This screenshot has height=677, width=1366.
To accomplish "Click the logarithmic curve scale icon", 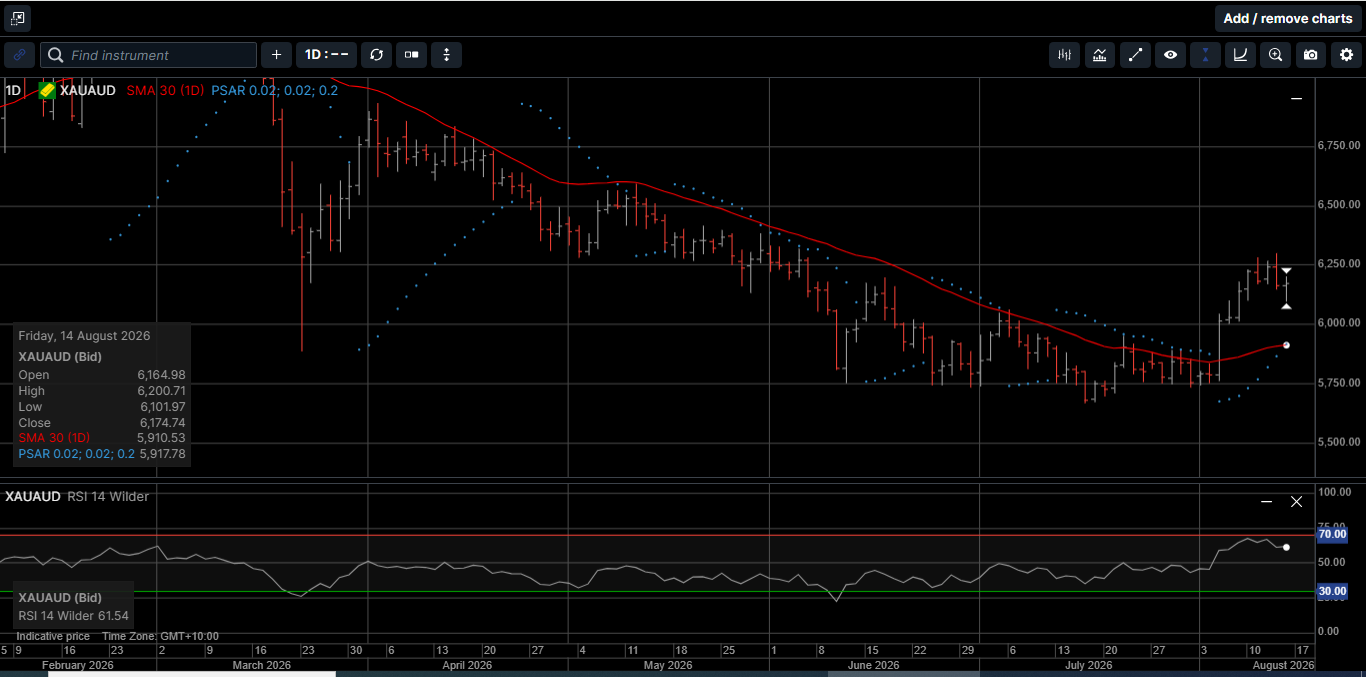I will (x=1240, y=55).
